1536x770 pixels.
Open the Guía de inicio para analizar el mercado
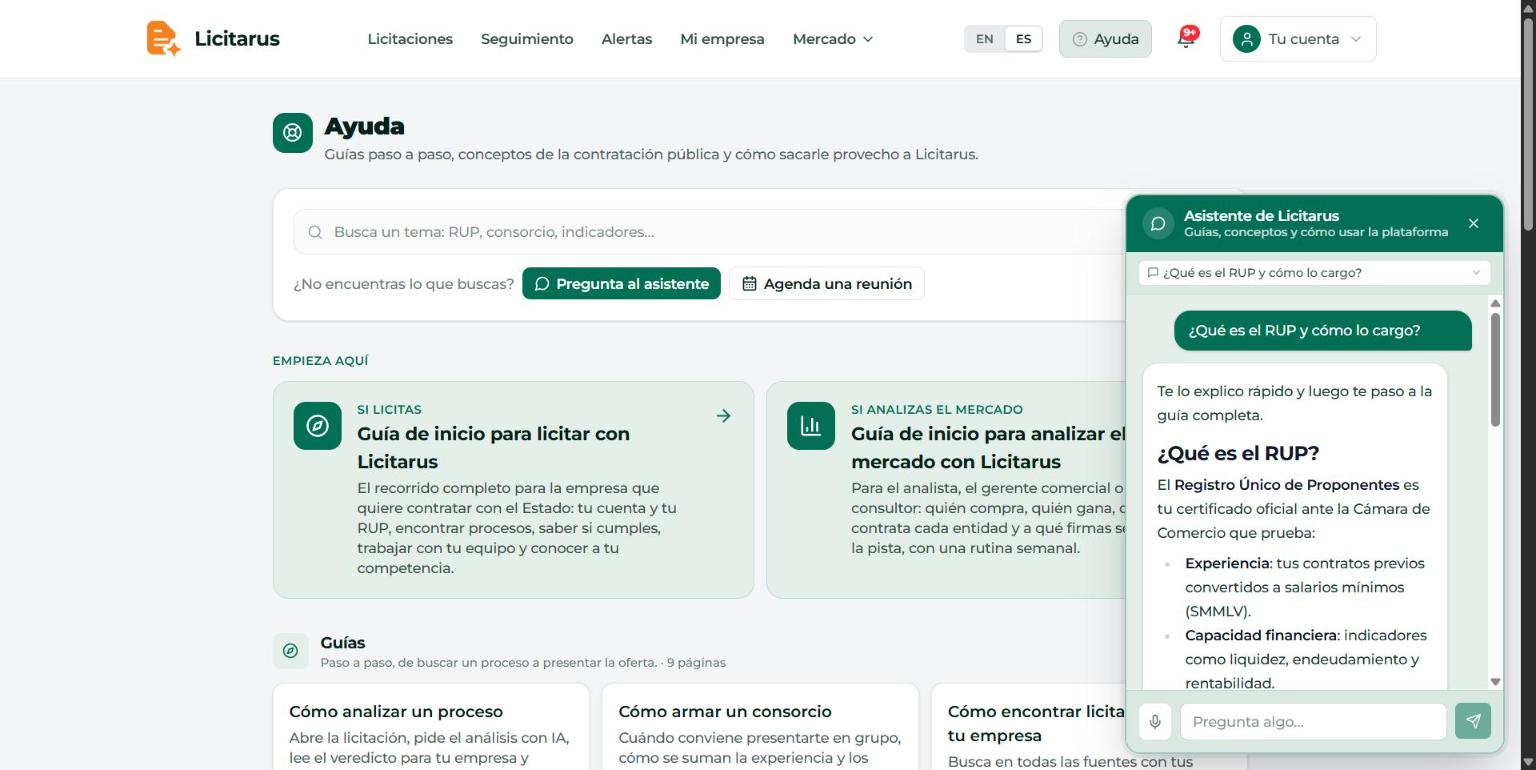click(946, 490)
